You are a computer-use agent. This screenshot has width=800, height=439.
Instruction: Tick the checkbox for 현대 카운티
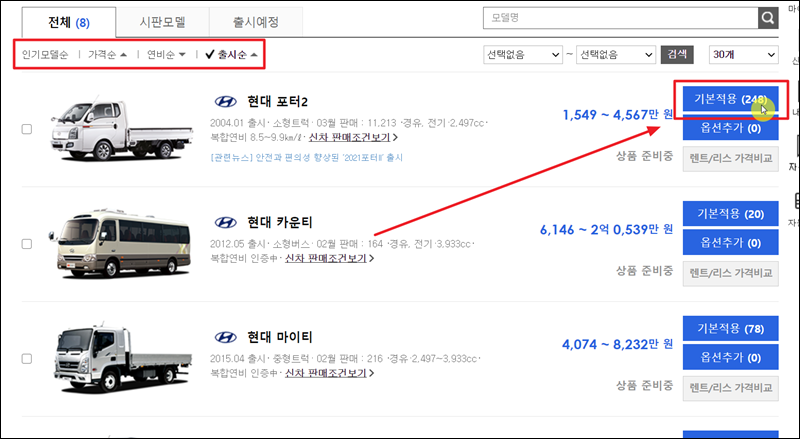27,244
